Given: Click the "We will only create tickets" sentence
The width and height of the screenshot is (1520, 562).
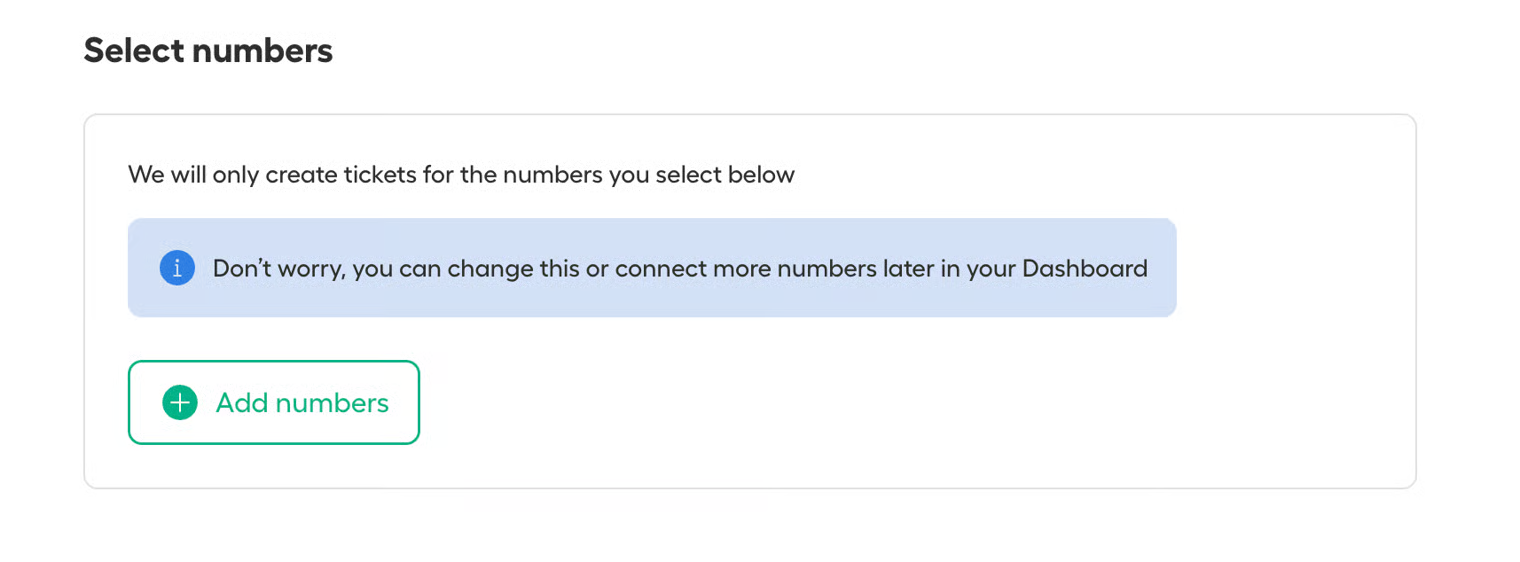Looking at the screenshot, I should [x=461, y=175].
